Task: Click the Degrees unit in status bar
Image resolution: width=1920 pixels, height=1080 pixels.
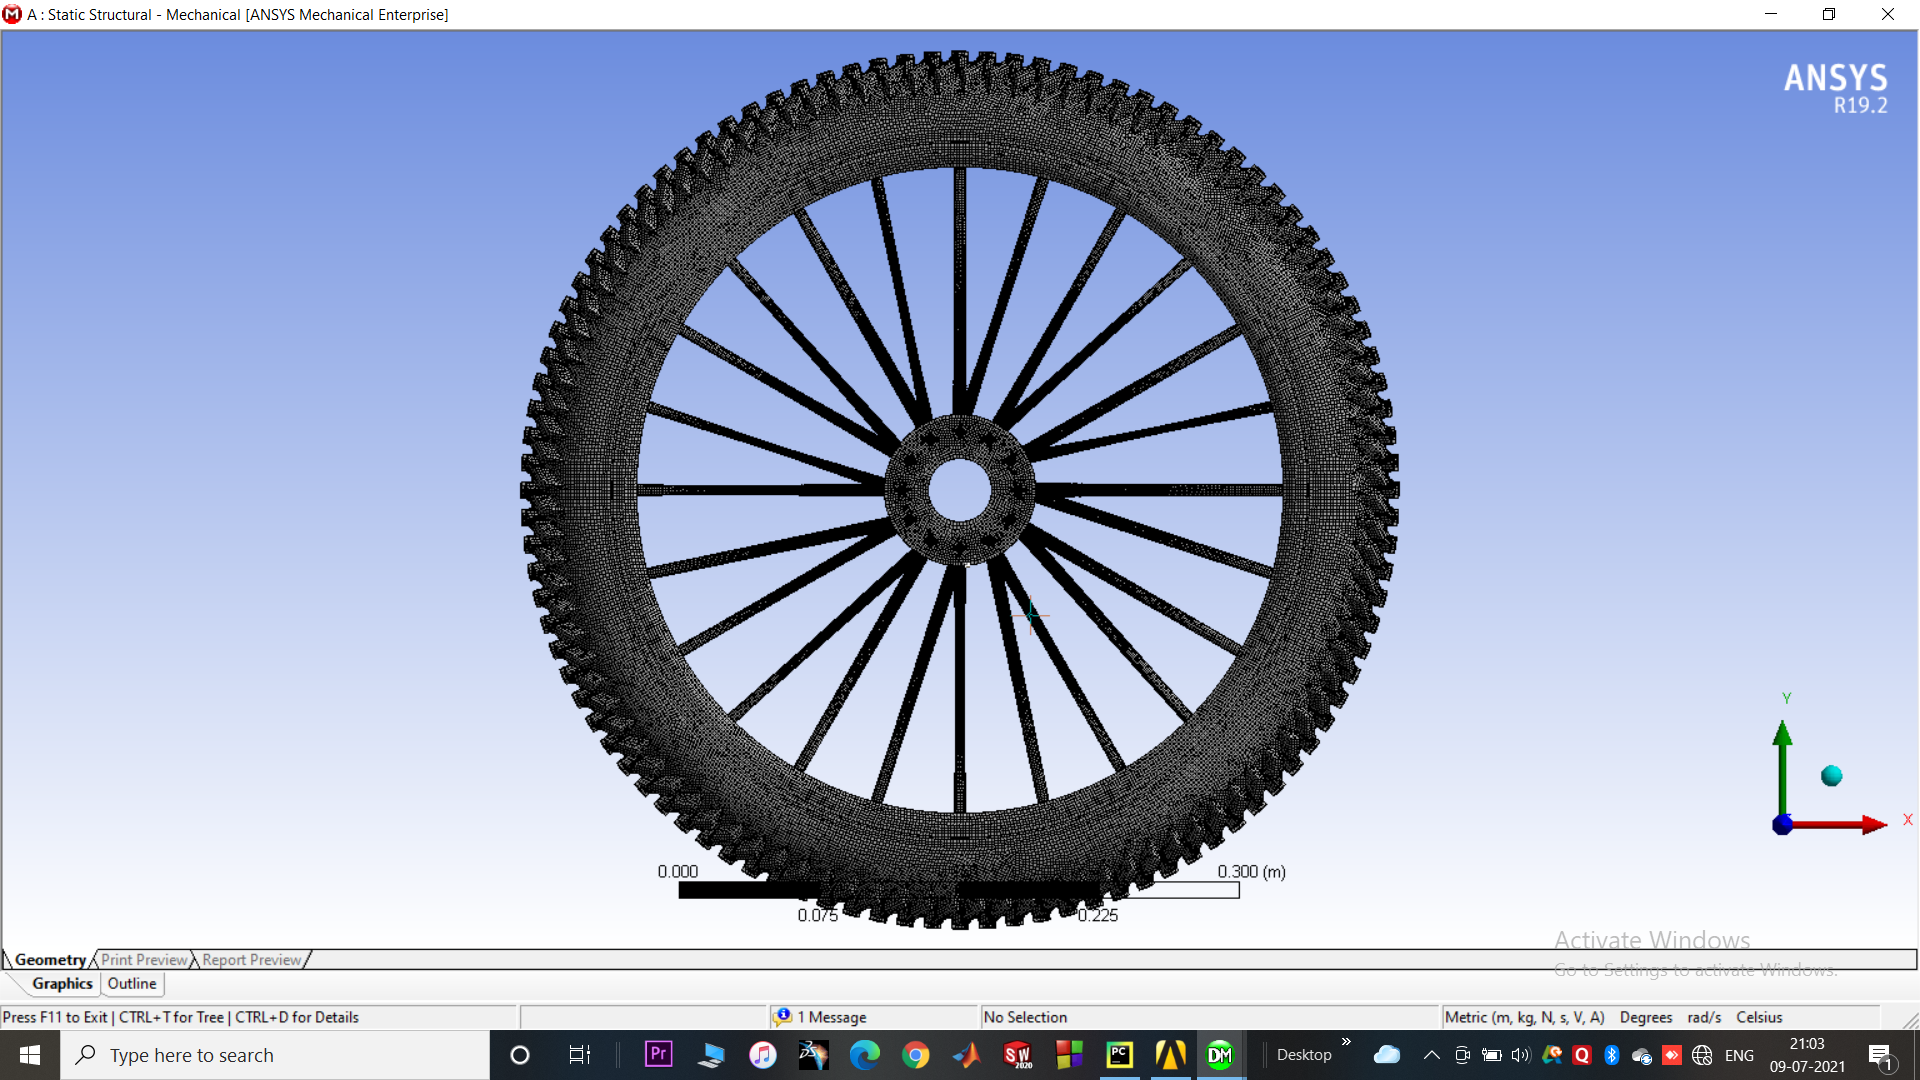Action: point(1646,1017)
